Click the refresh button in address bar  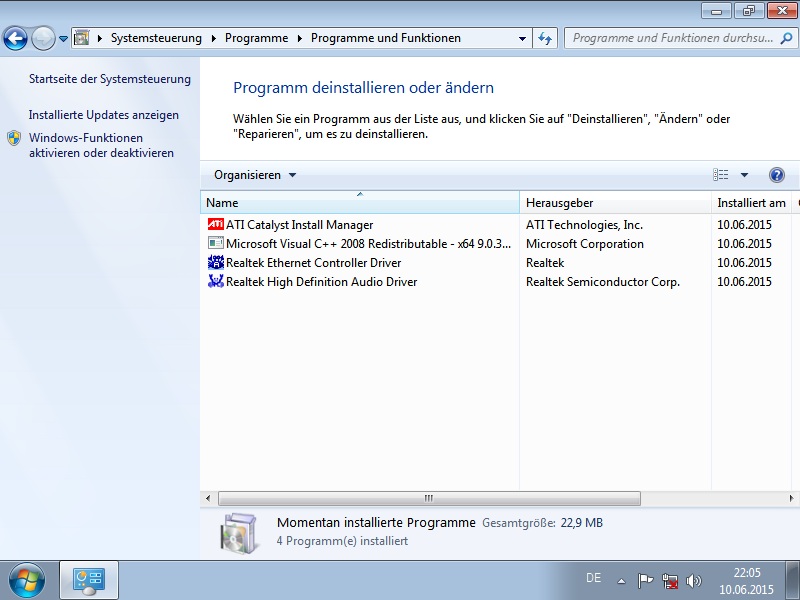(545, 38)
